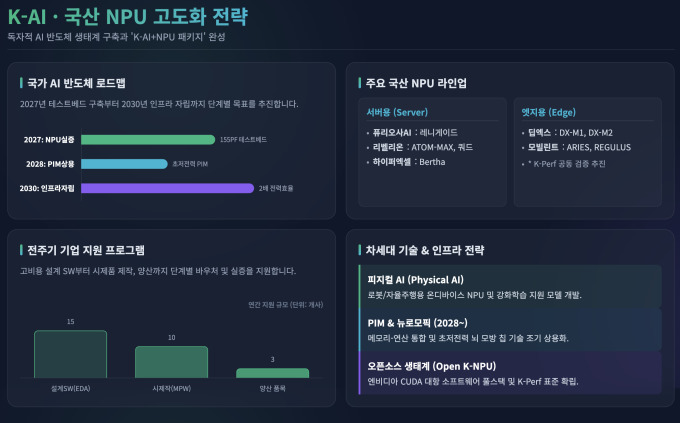Click the 딥엑스 DX-M1, DX-M2 item
The width and height of the screenshot is (680, 423).
[x=570, y=131]
